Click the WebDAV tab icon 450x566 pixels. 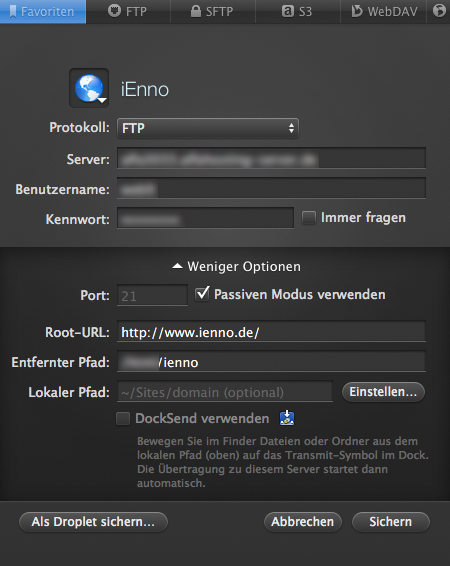[357, 11]
